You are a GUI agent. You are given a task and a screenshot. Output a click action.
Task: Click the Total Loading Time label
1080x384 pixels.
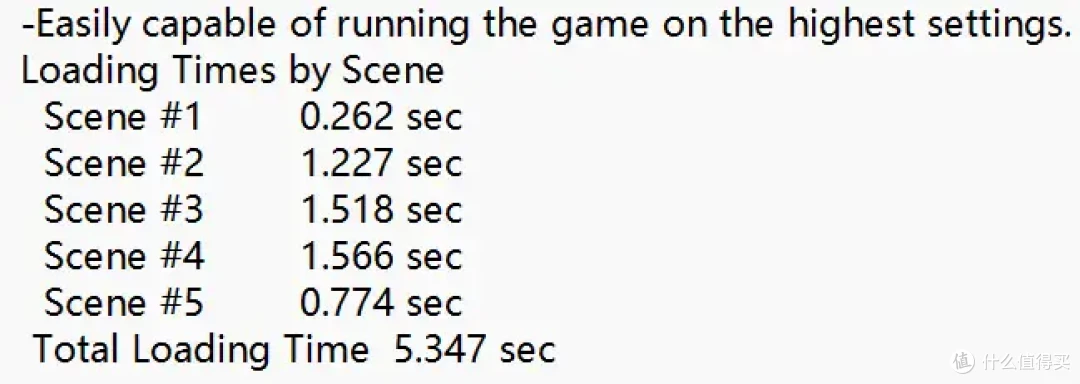click(x=201, y=350)
